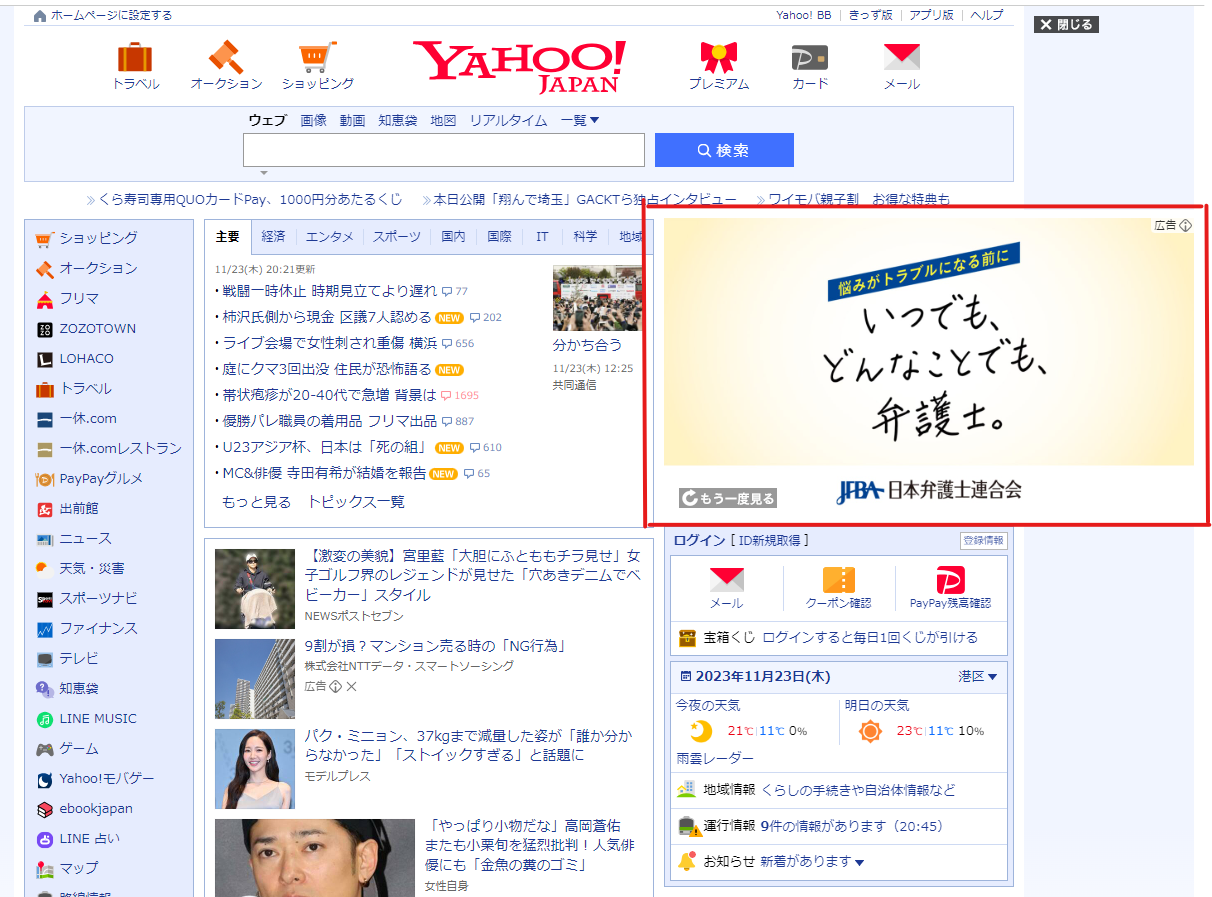Select the エンタメ news tab
This screenshot has height=897, width=1212.
pyautogui.click(x=330, y=236)
